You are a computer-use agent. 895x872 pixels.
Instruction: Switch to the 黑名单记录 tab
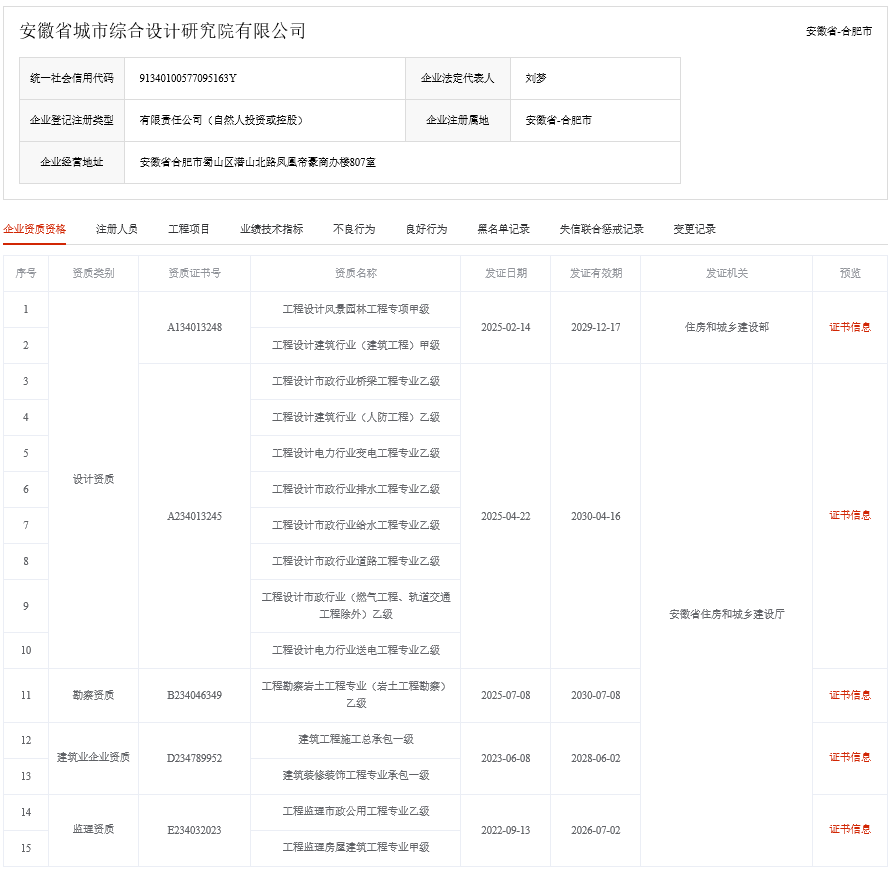click(503, 229)
